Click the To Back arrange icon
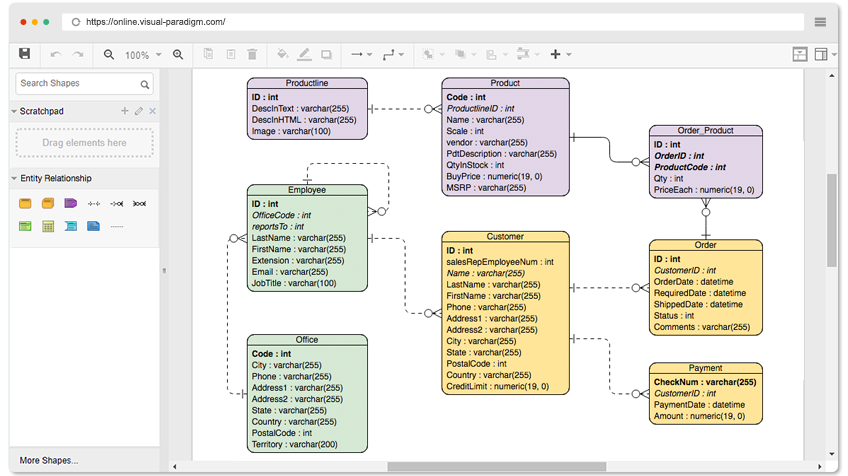Screen dimensions: 848x476 tap(460, 54)
